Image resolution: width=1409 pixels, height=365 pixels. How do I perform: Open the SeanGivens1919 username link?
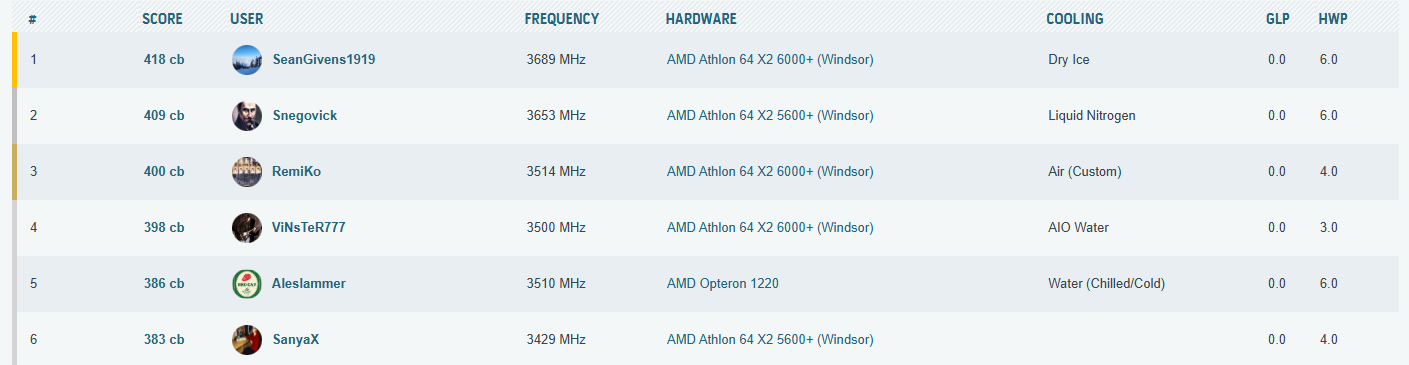click(324, 60)
